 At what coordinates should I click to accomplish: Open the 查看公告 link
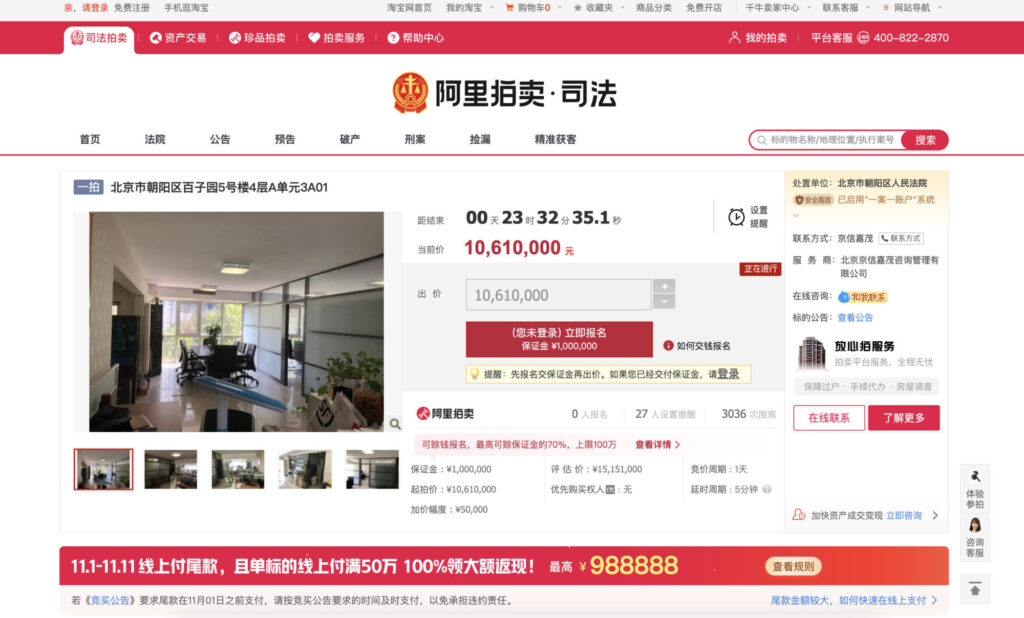[855, 318]
